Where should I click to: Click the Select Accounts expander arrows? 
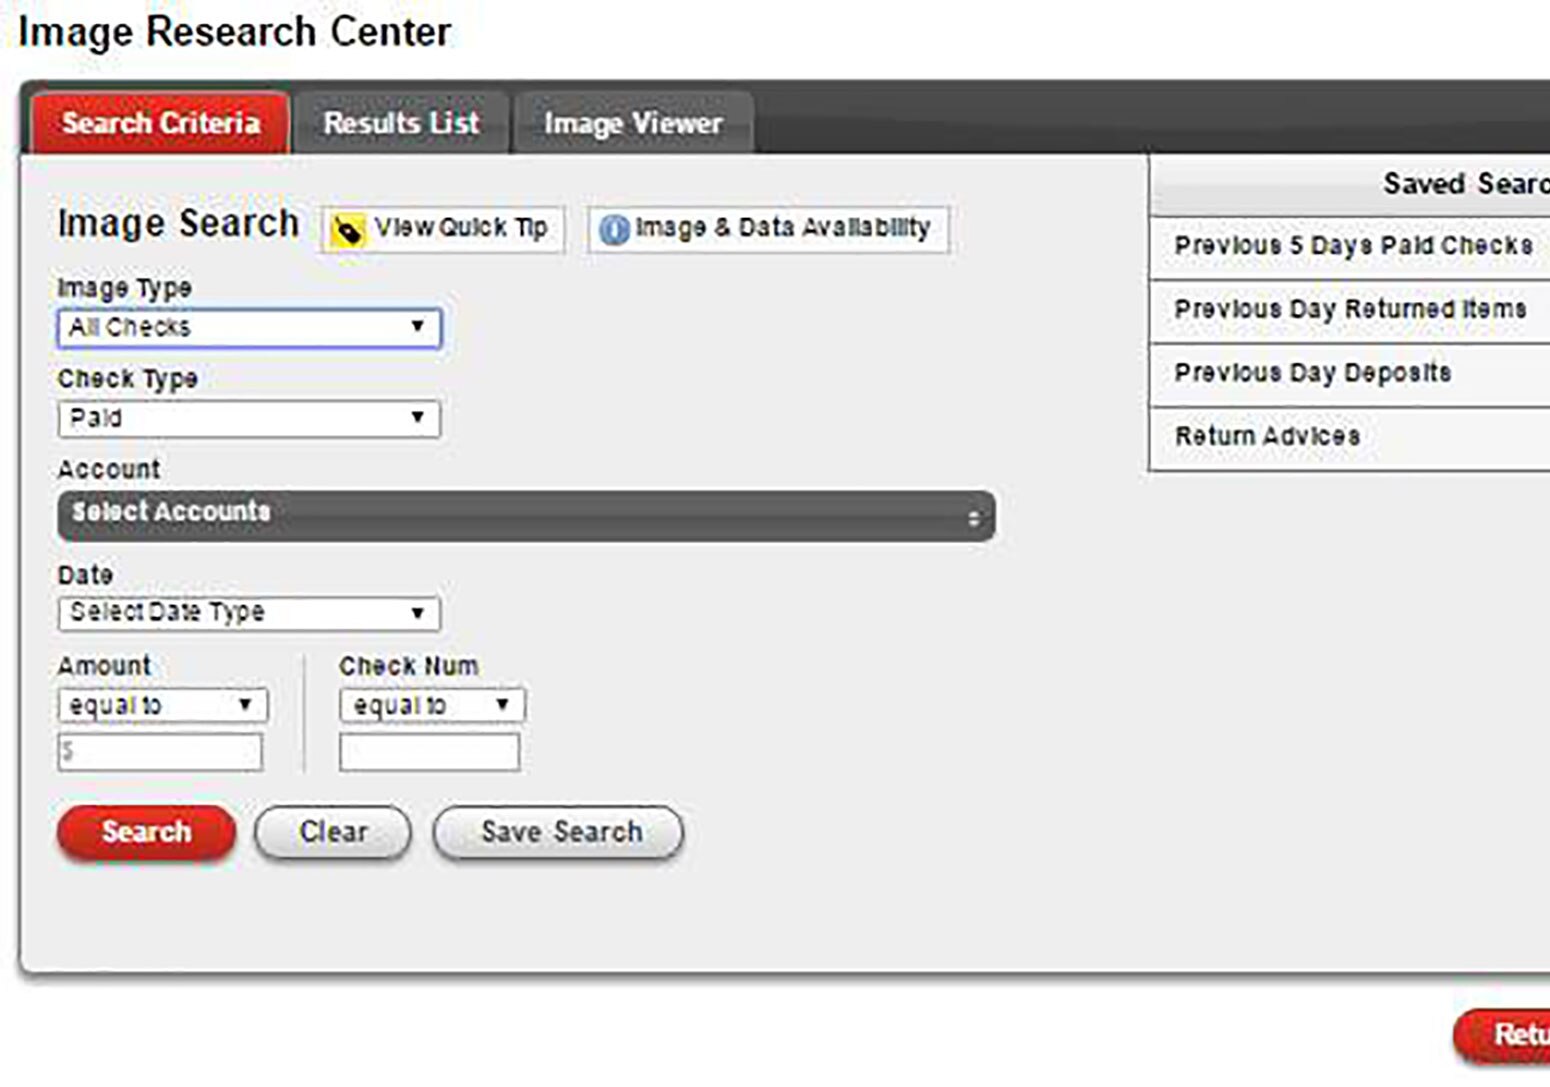pyautogui.click(x=975, y=517)
